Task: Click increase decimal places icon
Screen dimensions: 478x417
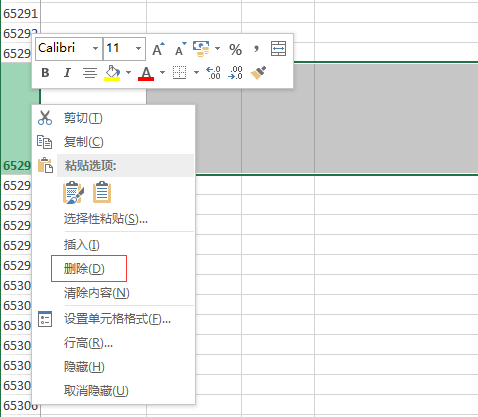Action: pos(213,73)
